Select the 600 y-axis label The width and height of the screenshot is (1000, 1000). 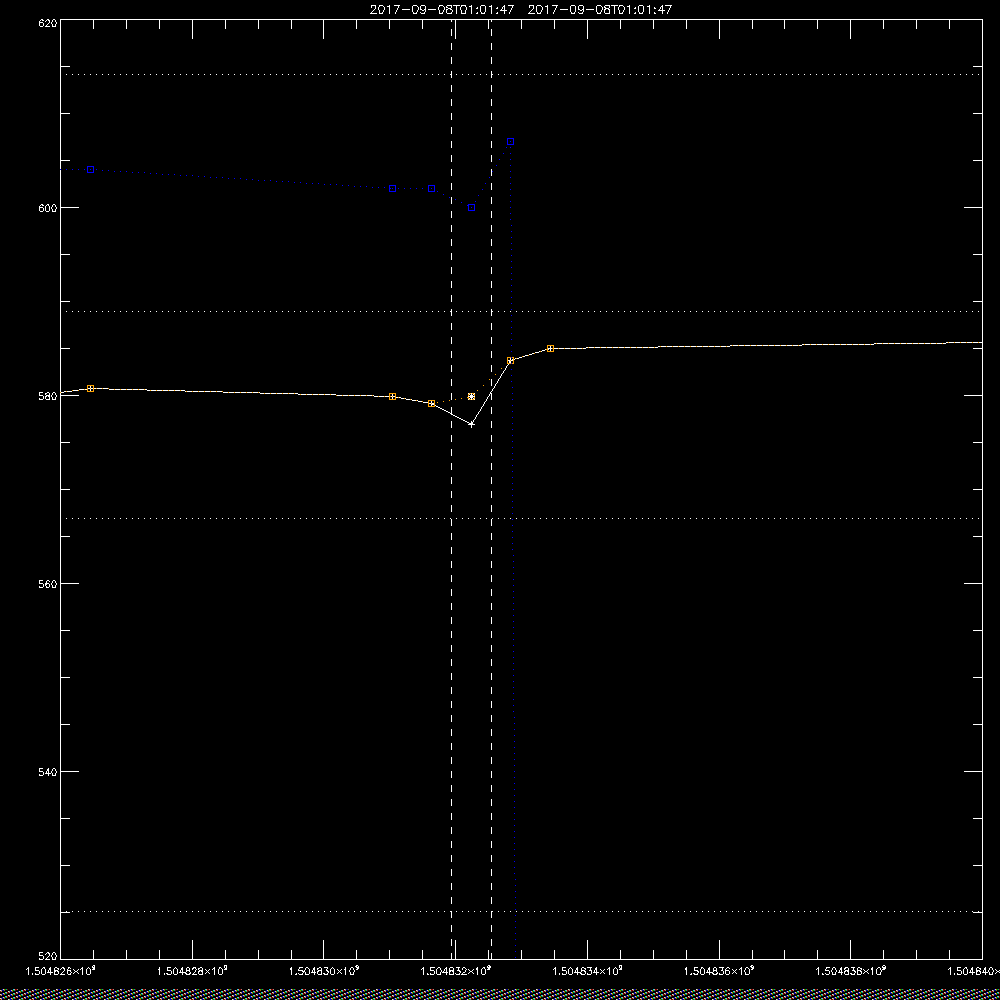[x=48, y=207]
